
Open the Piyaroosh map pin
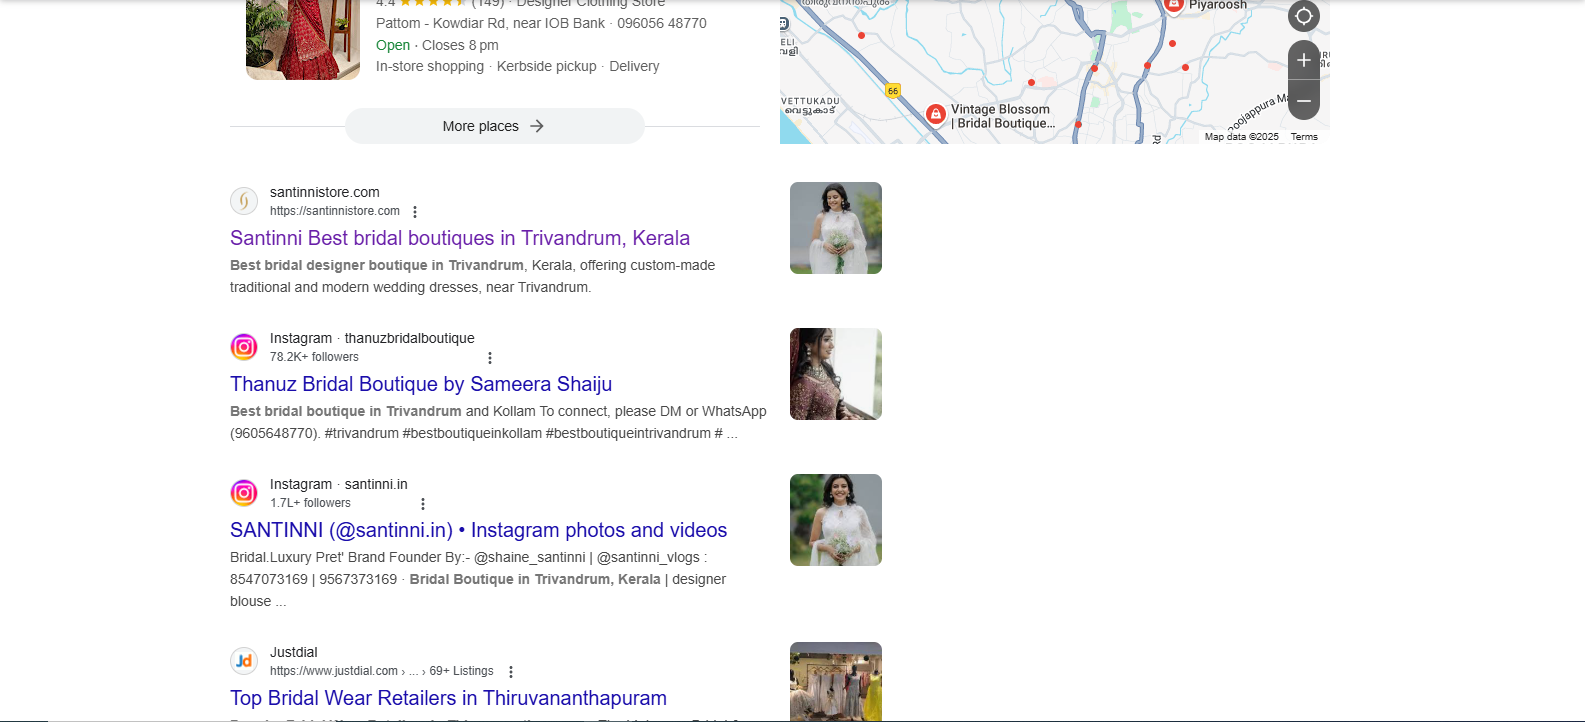[1173, 5]
